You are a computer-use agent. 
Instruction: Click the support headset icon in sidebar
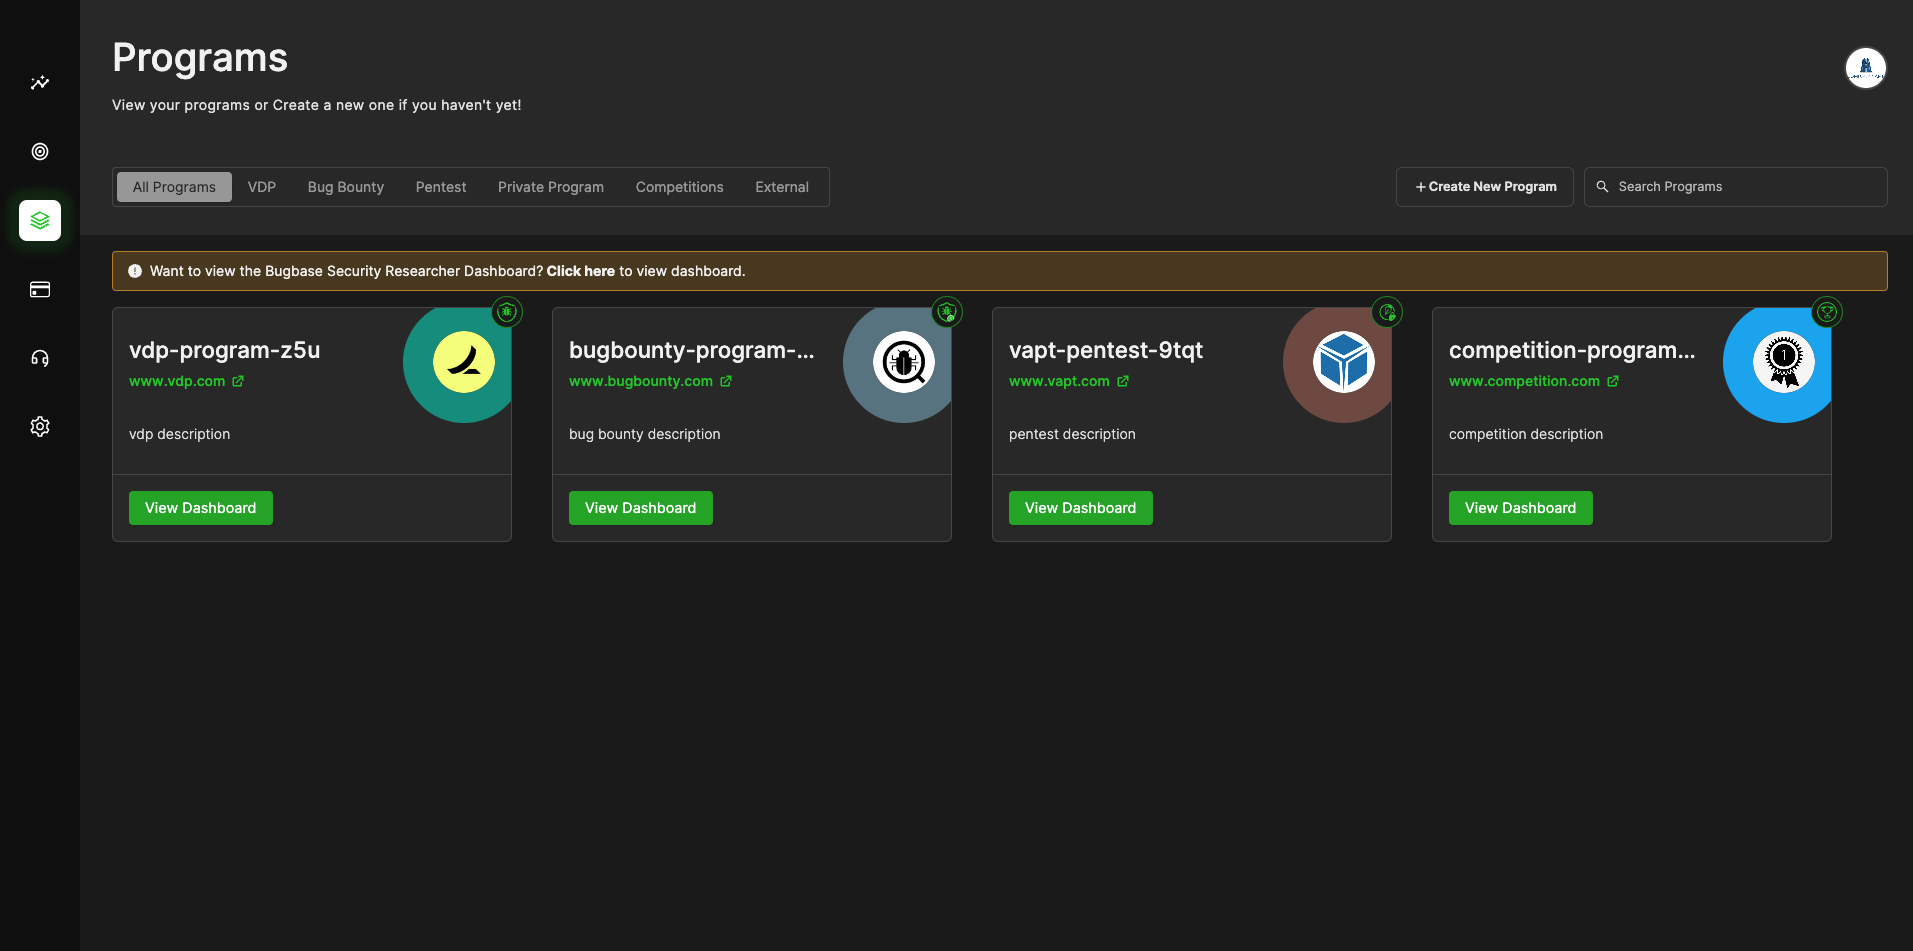coord(40,358)
